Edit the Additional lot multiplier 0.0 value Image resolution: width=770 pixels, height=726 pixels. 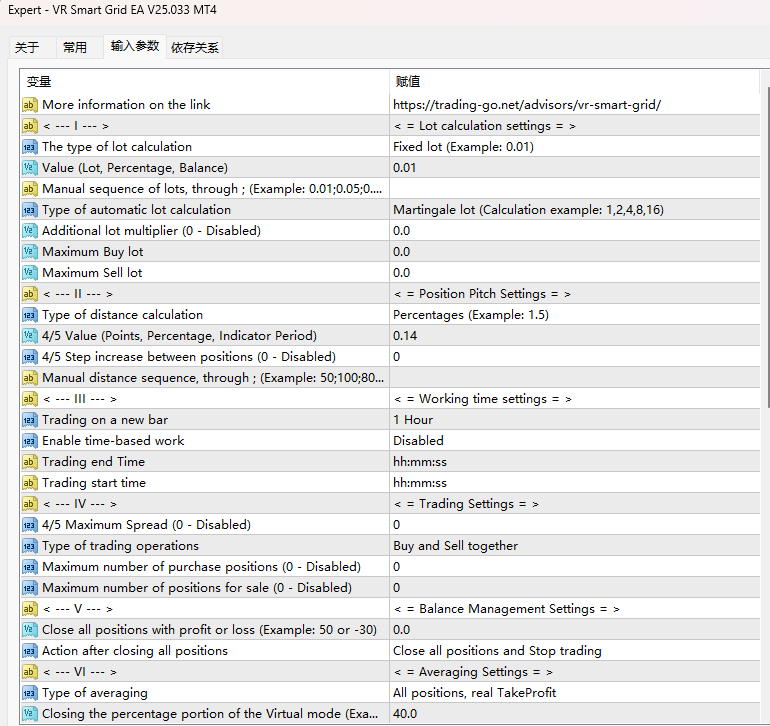point(575,231)
